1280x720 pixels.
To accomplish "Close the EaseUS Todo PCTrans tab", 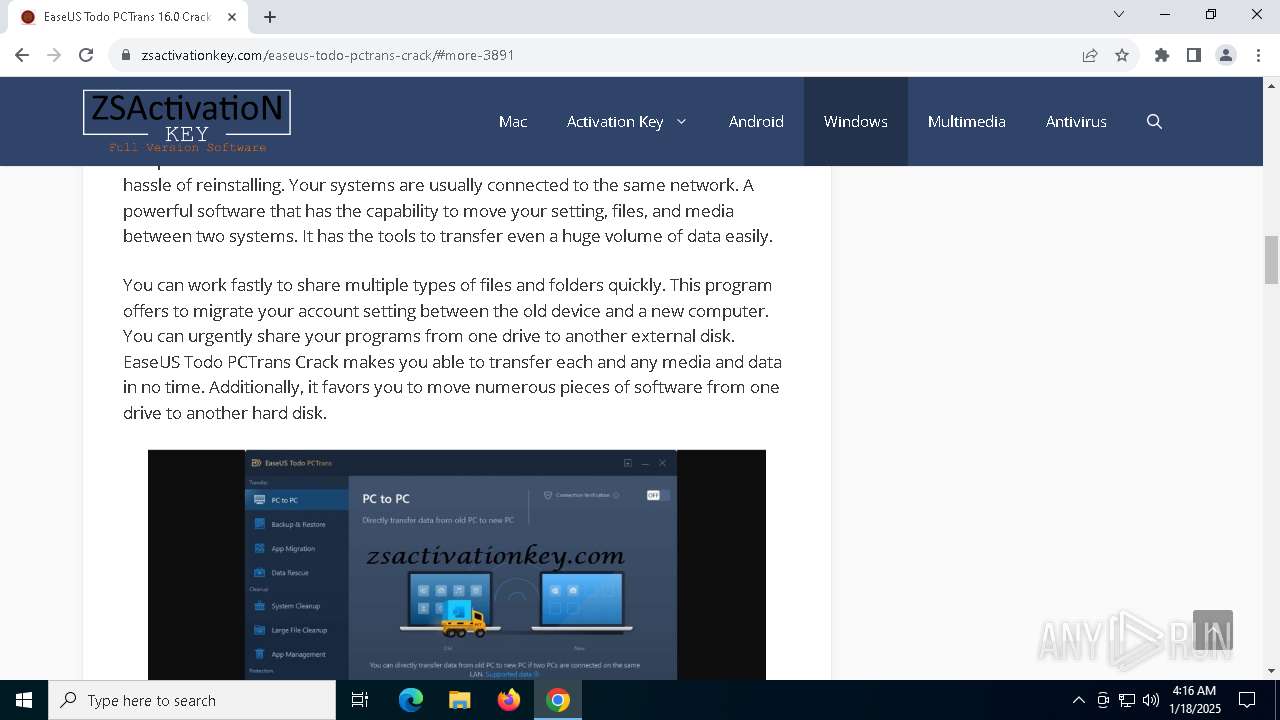I will coord(232,17).
